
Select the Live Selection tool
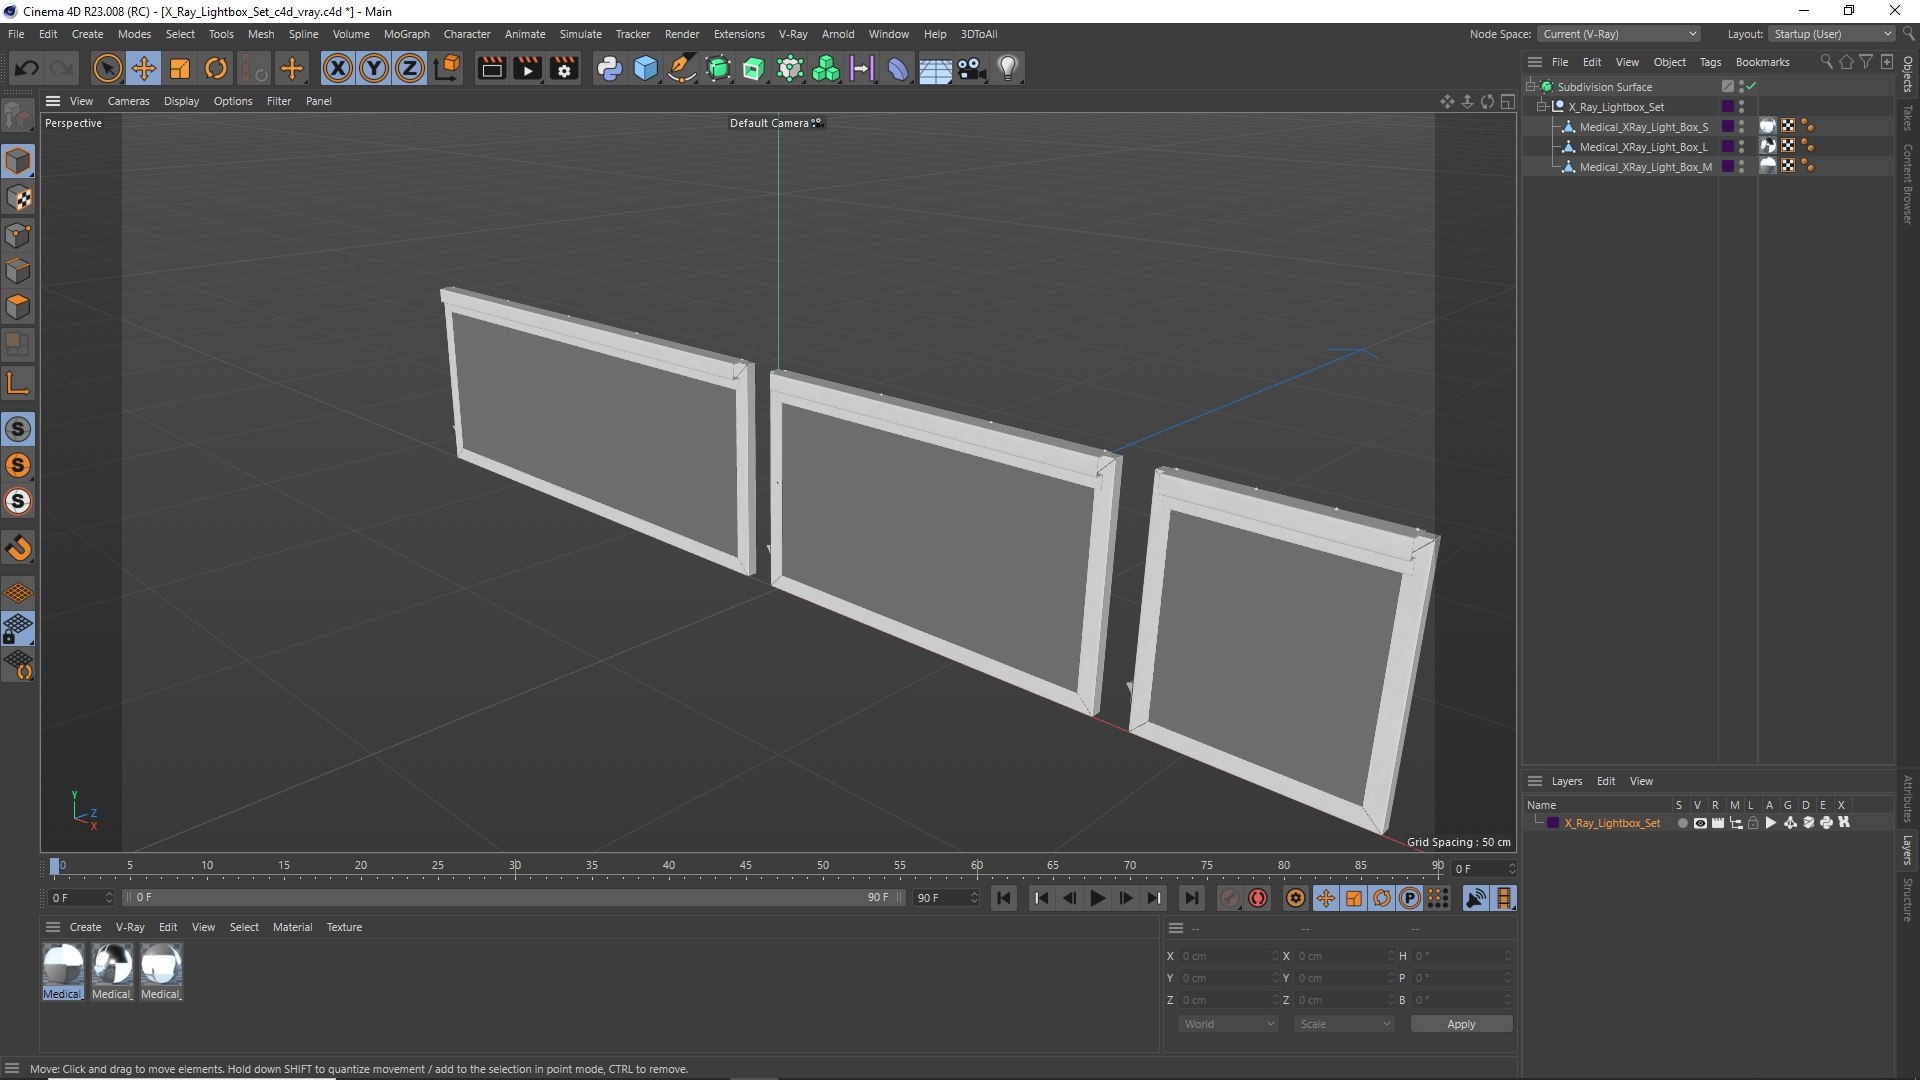(x=107, y=68)
